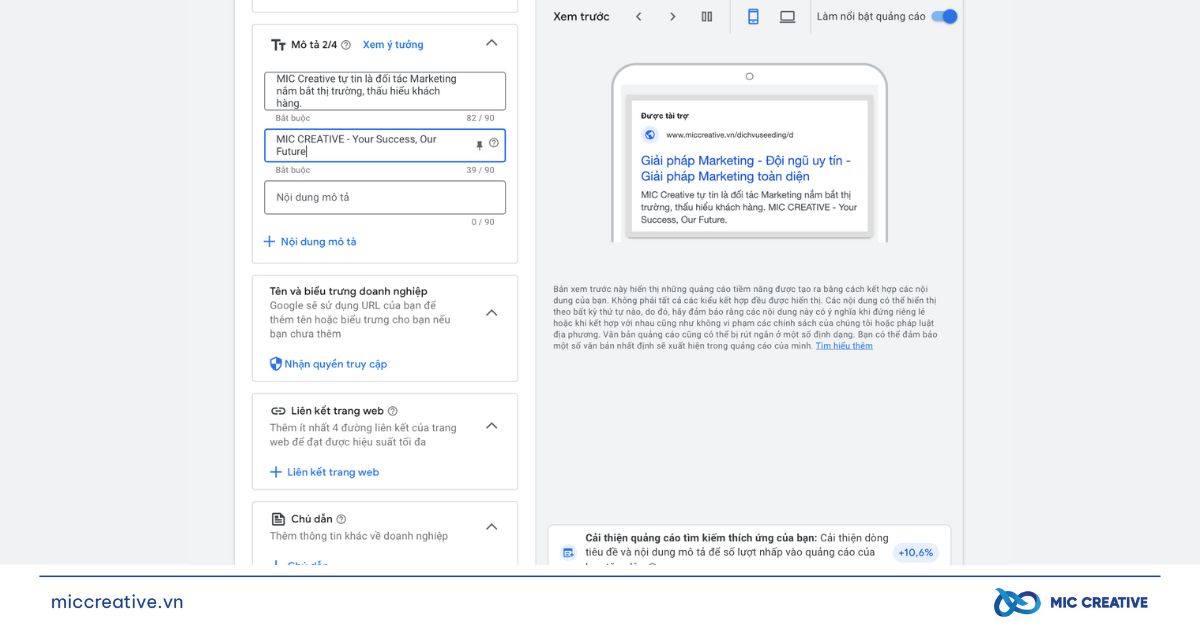Click help icon next to Liên kết trang web
Screen dimensions: 1200x630
click(x=392, y=411)
